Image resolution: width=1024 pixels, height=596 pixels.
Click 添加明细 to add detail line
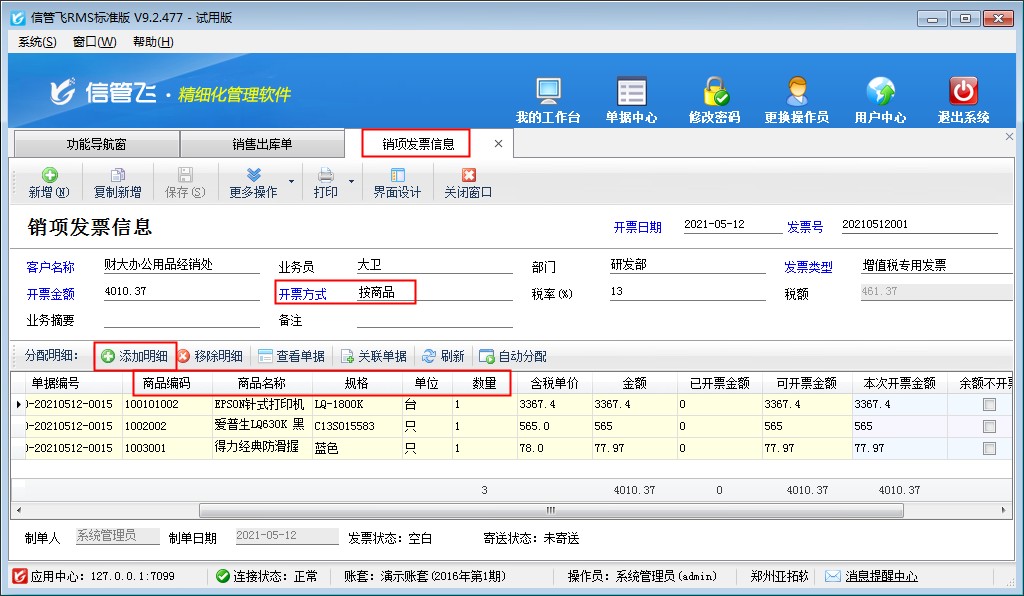136,355
